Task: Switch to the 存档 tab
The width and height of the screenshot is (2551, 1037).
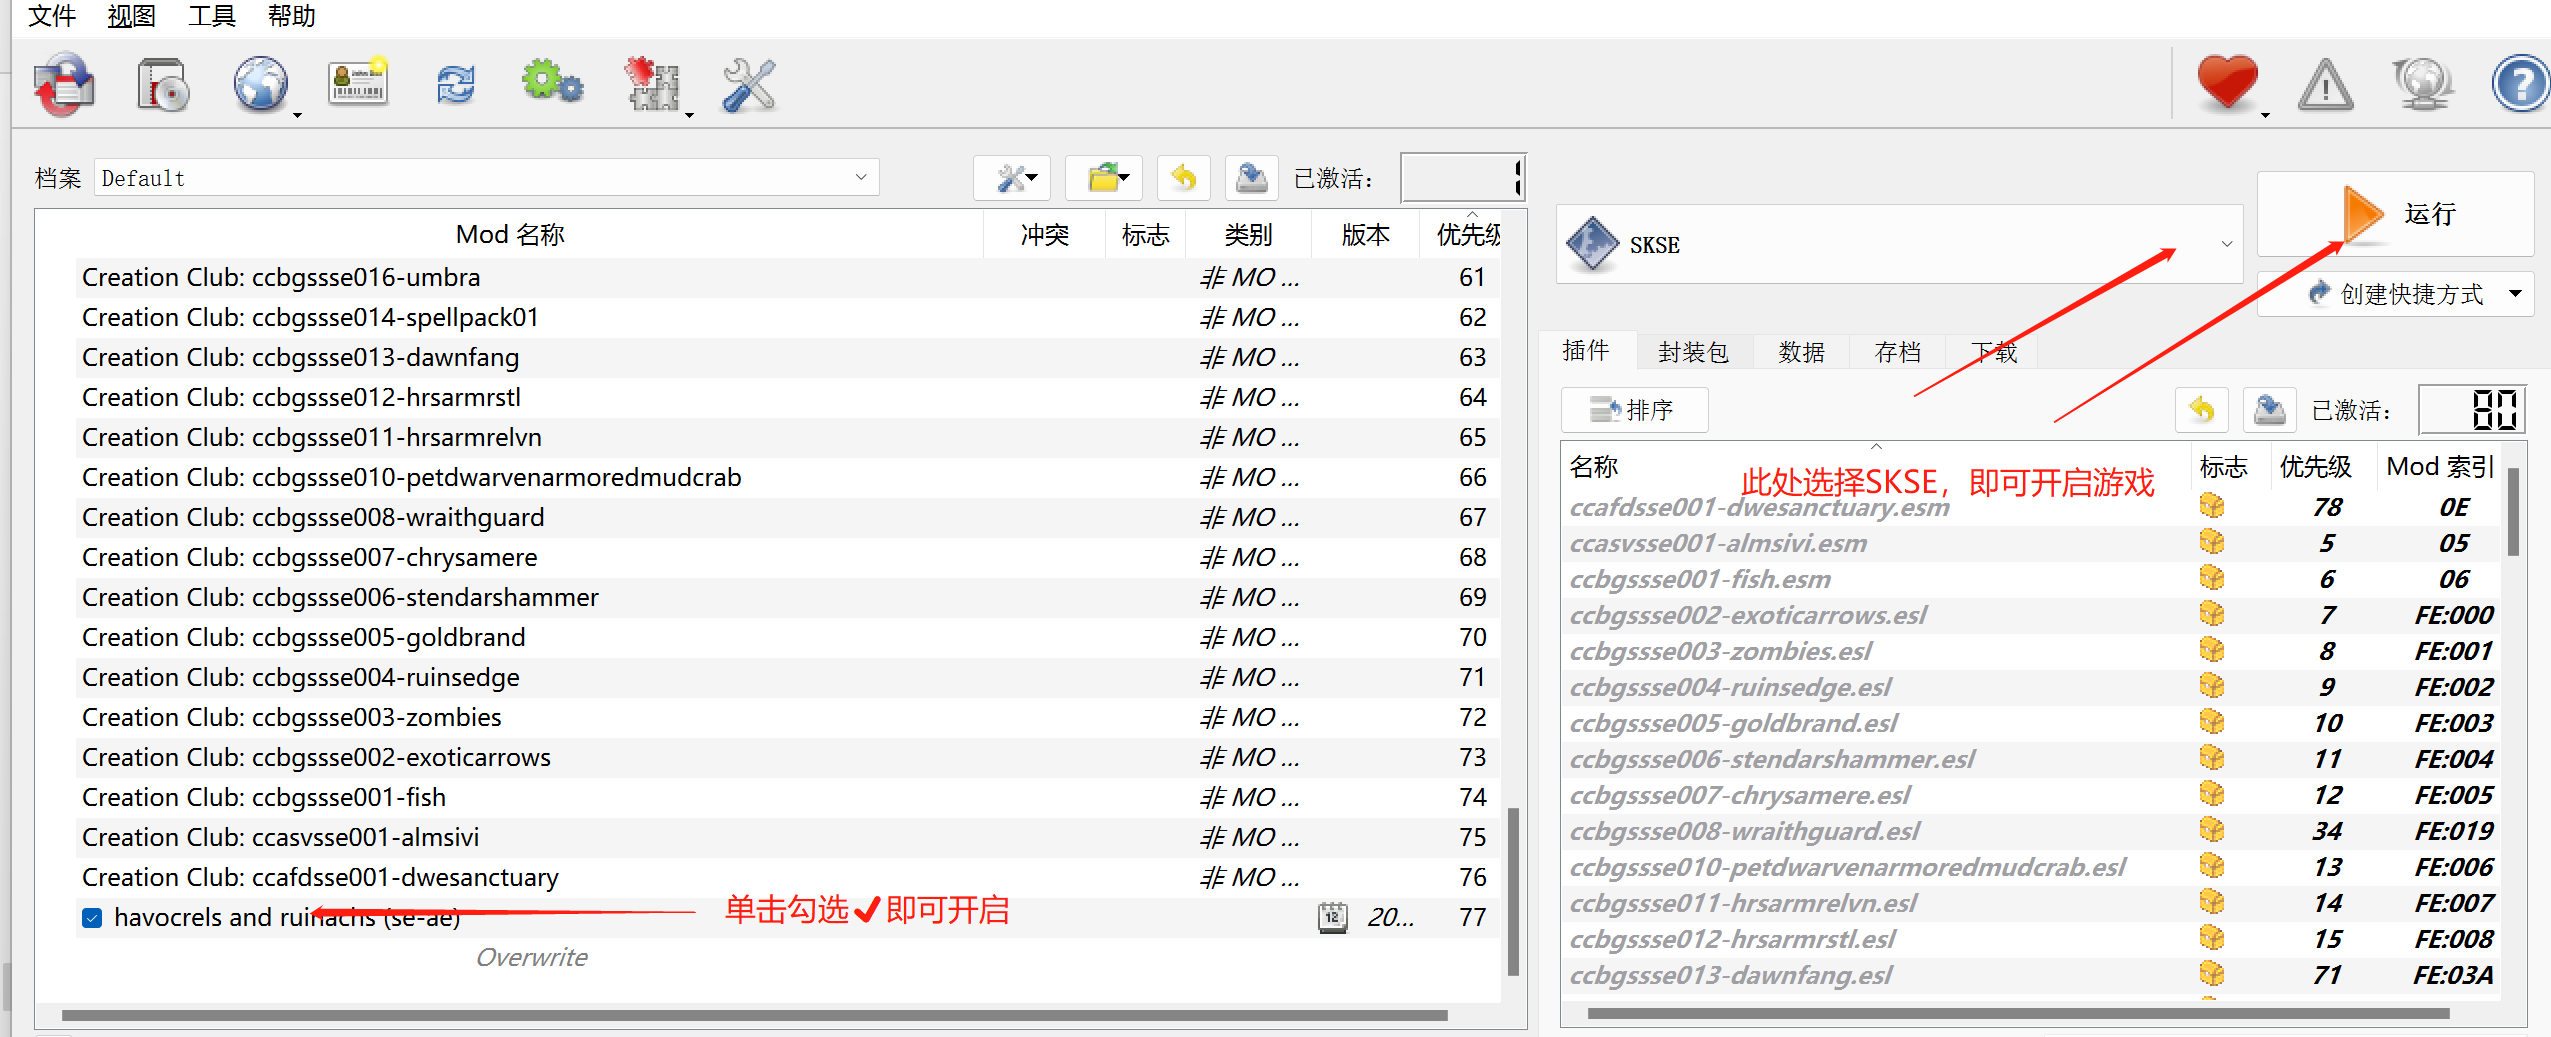Action: (x=1897, y=352)
